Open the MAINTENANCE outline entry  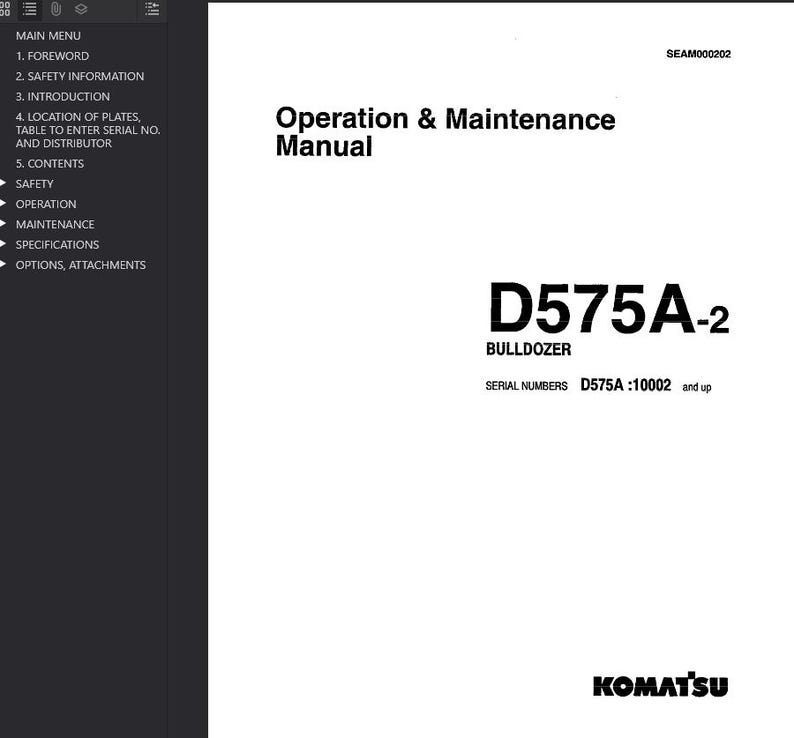click(x=55, y=224)
